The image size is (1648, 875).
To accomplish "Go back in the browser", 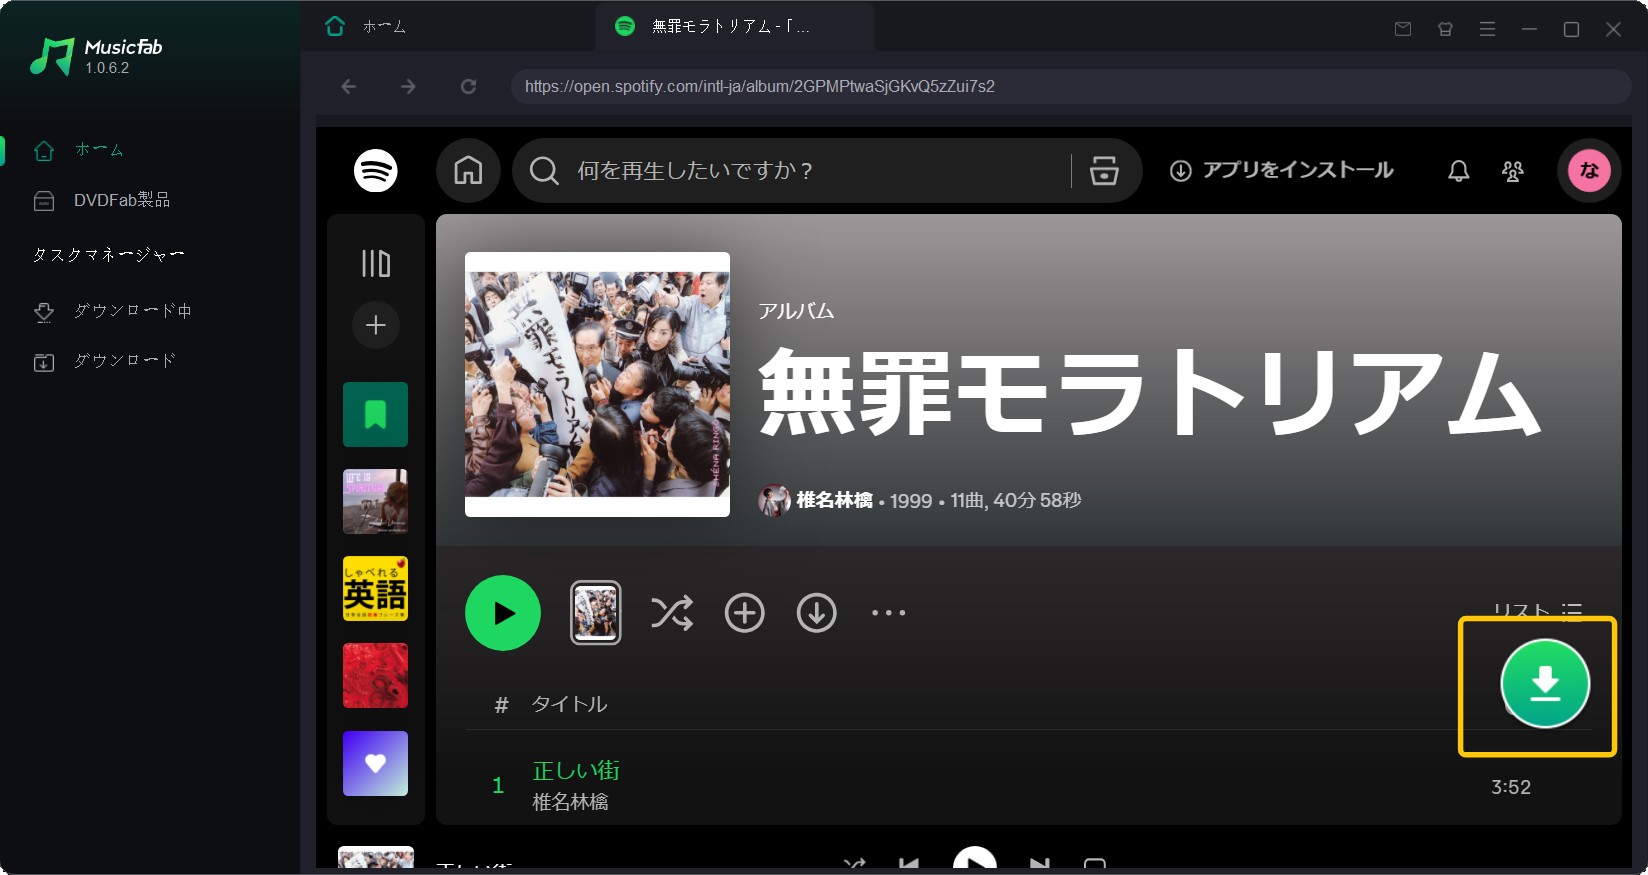I will (349, 87).
